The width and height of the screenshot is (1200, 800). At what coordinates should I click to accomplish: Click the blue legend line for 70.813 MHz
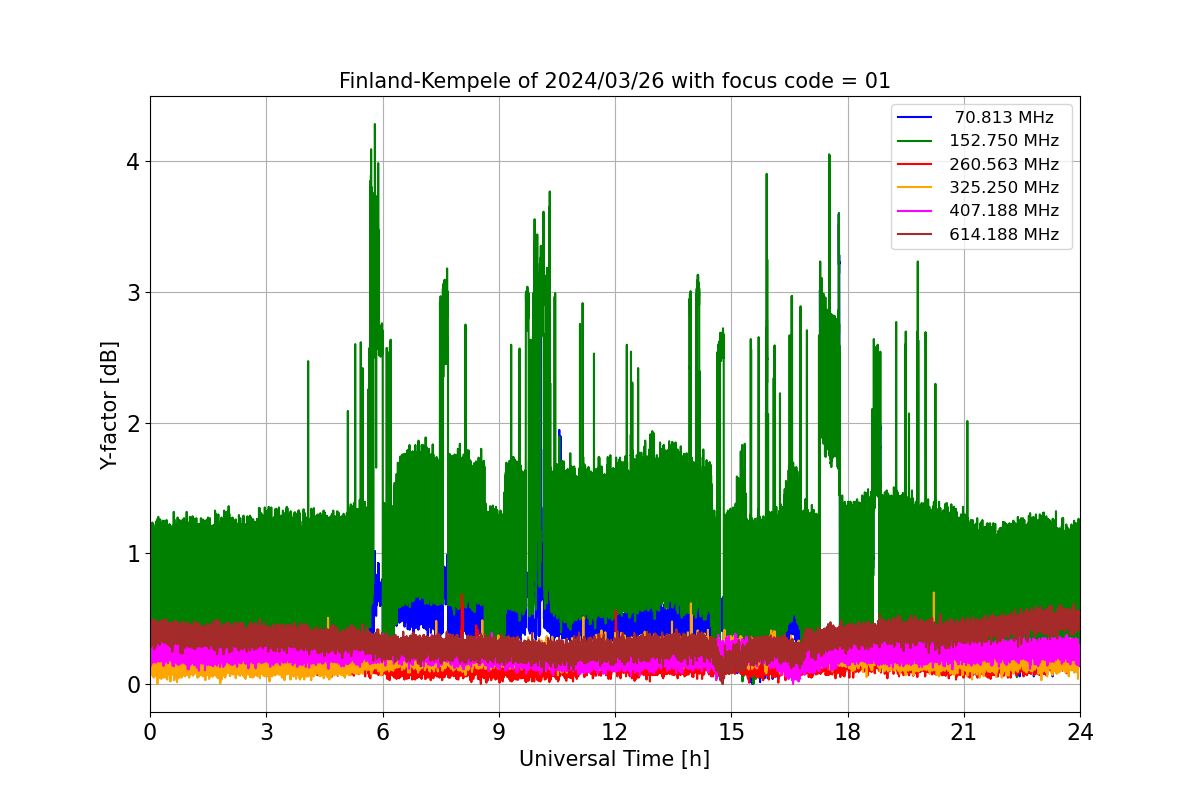915,118
